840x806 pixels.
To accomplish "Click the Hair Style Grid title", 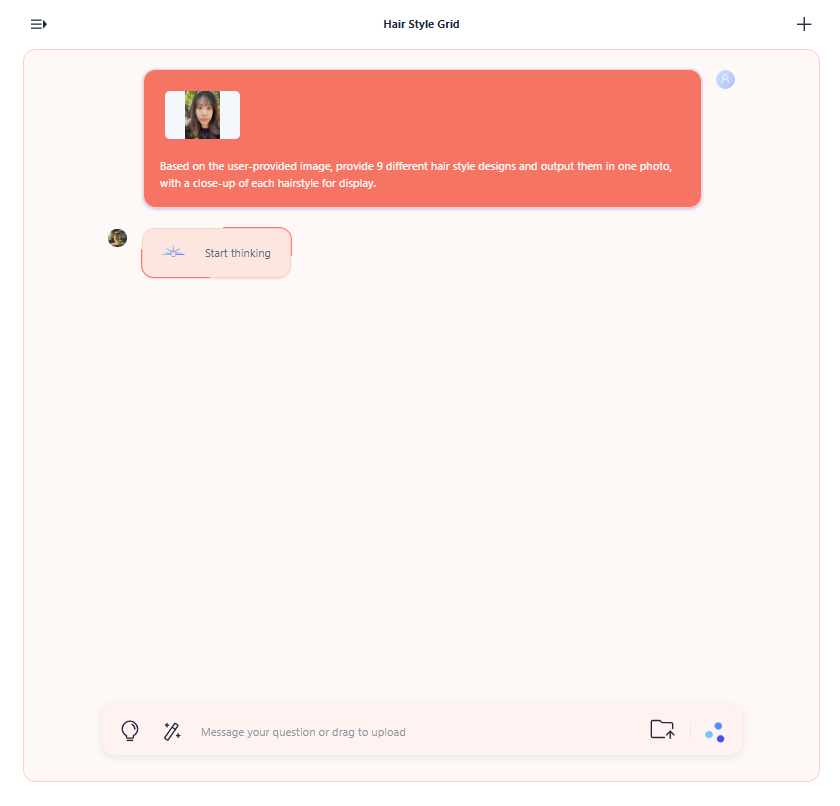I will tap(421, 24).
